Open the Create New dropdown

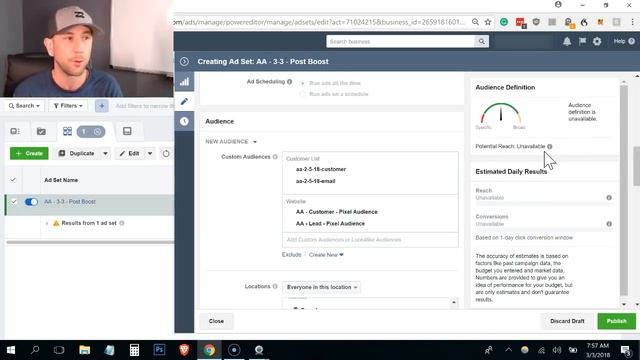326,255
